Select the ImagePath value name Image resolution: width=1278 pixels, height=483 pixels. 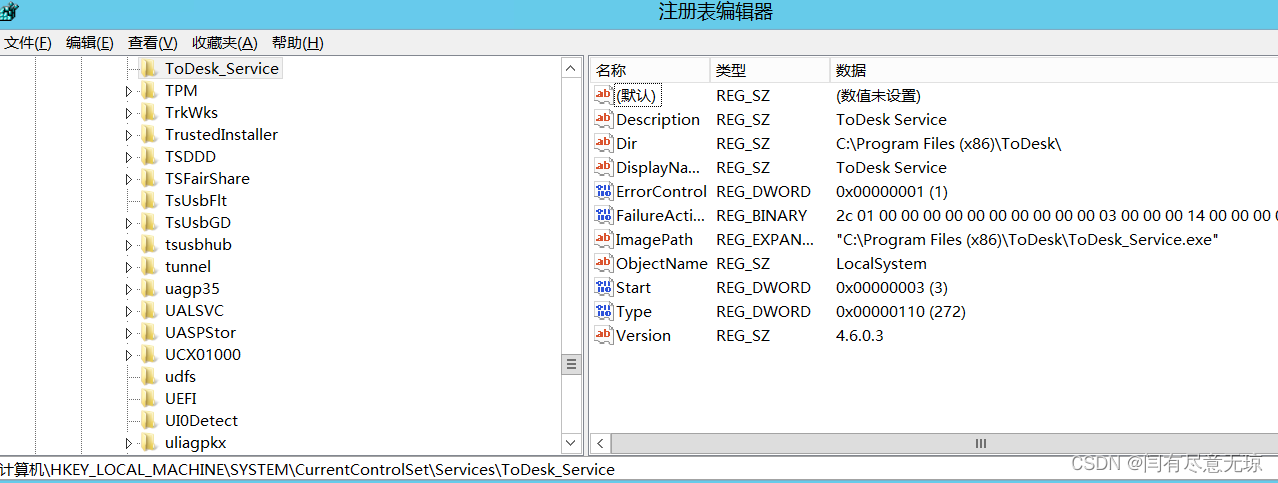[655, 239]
